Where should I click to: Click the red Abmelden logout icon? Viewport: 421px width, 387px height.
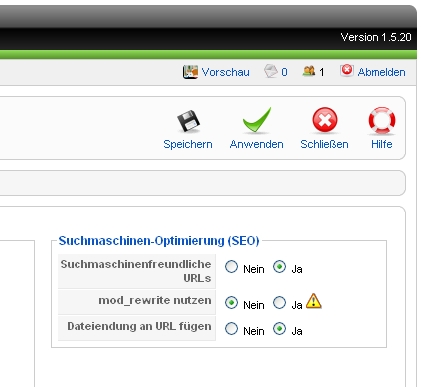(347, 71)
